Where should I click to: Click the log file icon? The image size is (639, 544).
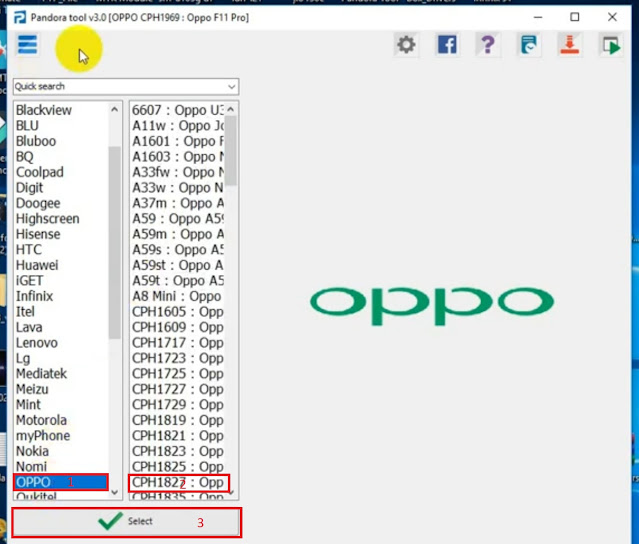coord(529,44)
